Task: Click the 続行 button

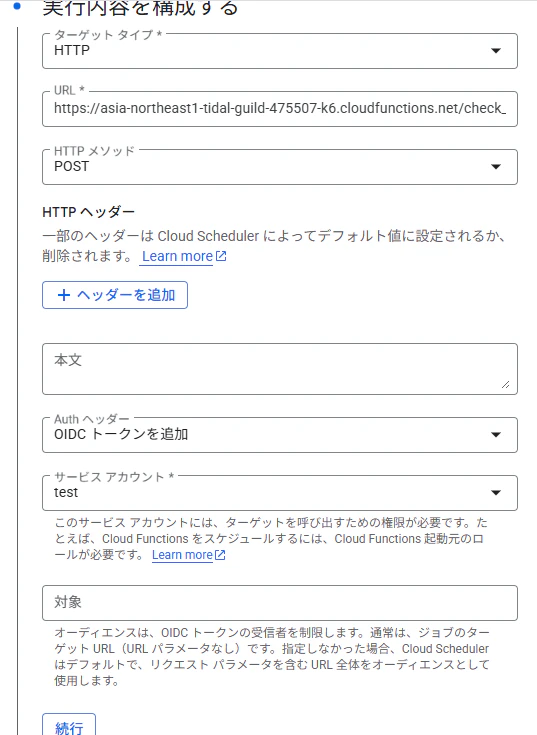Action: (x=69, y=726)
